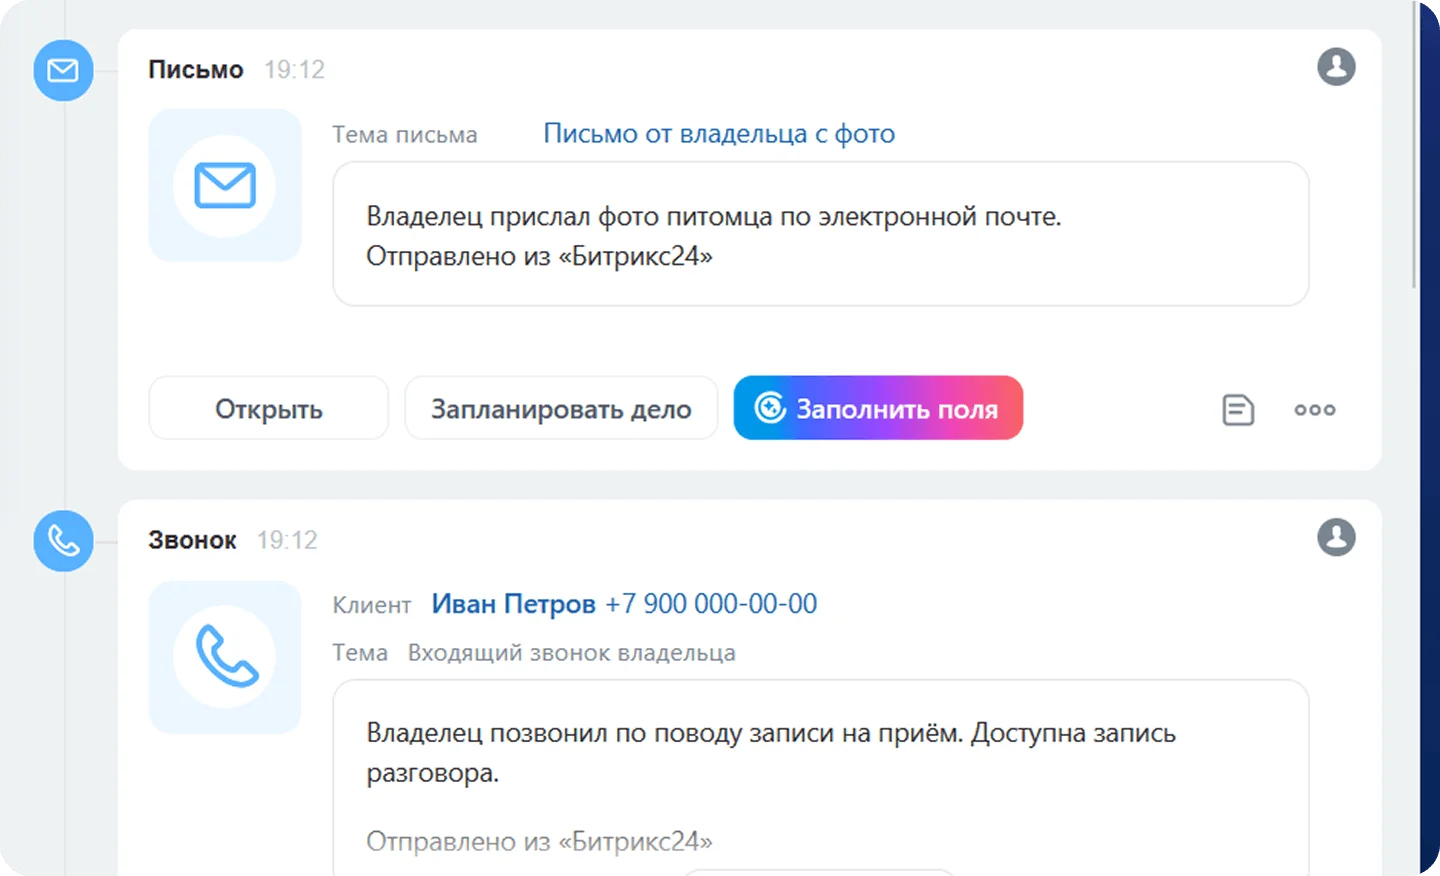The image size is (1440, 876).
Task: Open client link Иван Петров
Action: 513,604
